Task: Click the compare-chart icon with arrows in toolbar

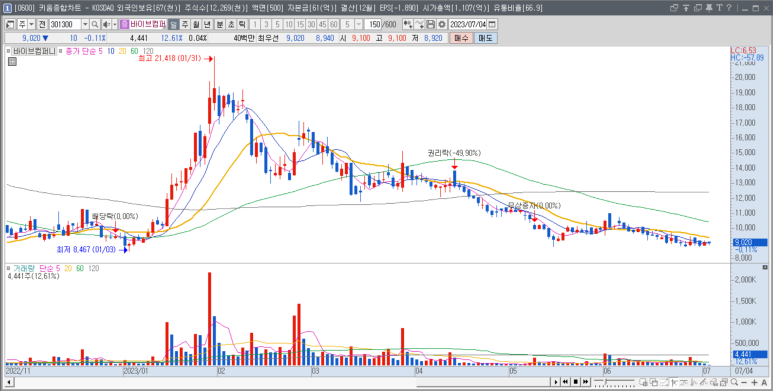Action: (408, 25)
